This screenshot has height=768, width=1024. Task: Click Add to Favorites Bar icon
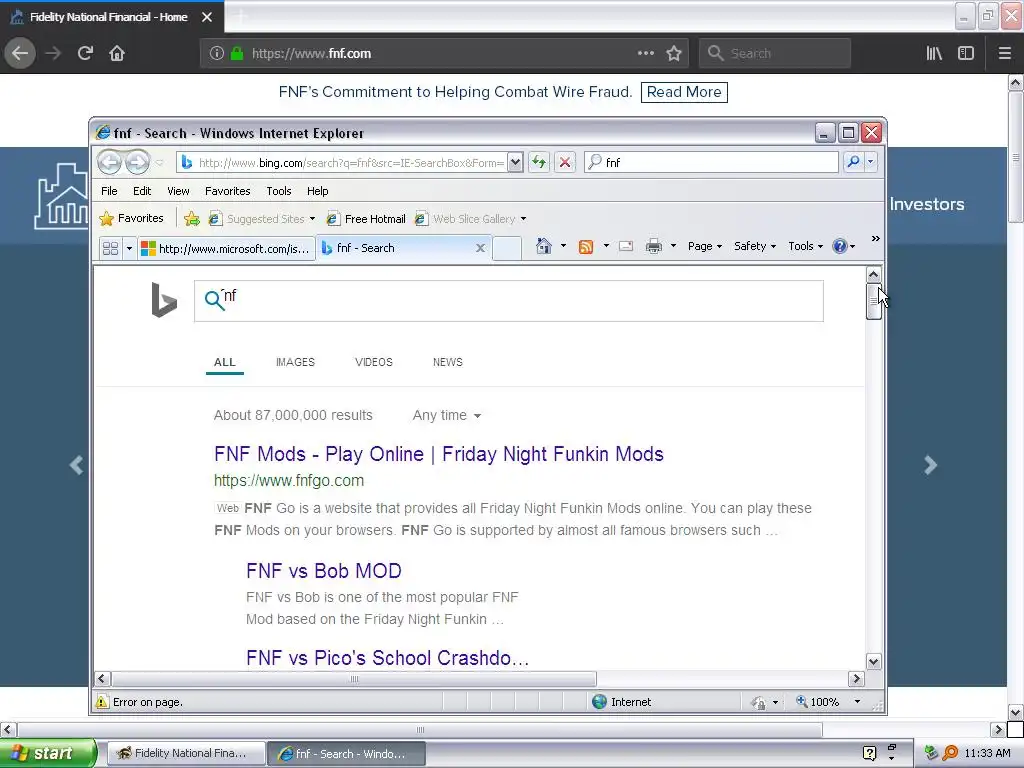click(x=191, y=219)
